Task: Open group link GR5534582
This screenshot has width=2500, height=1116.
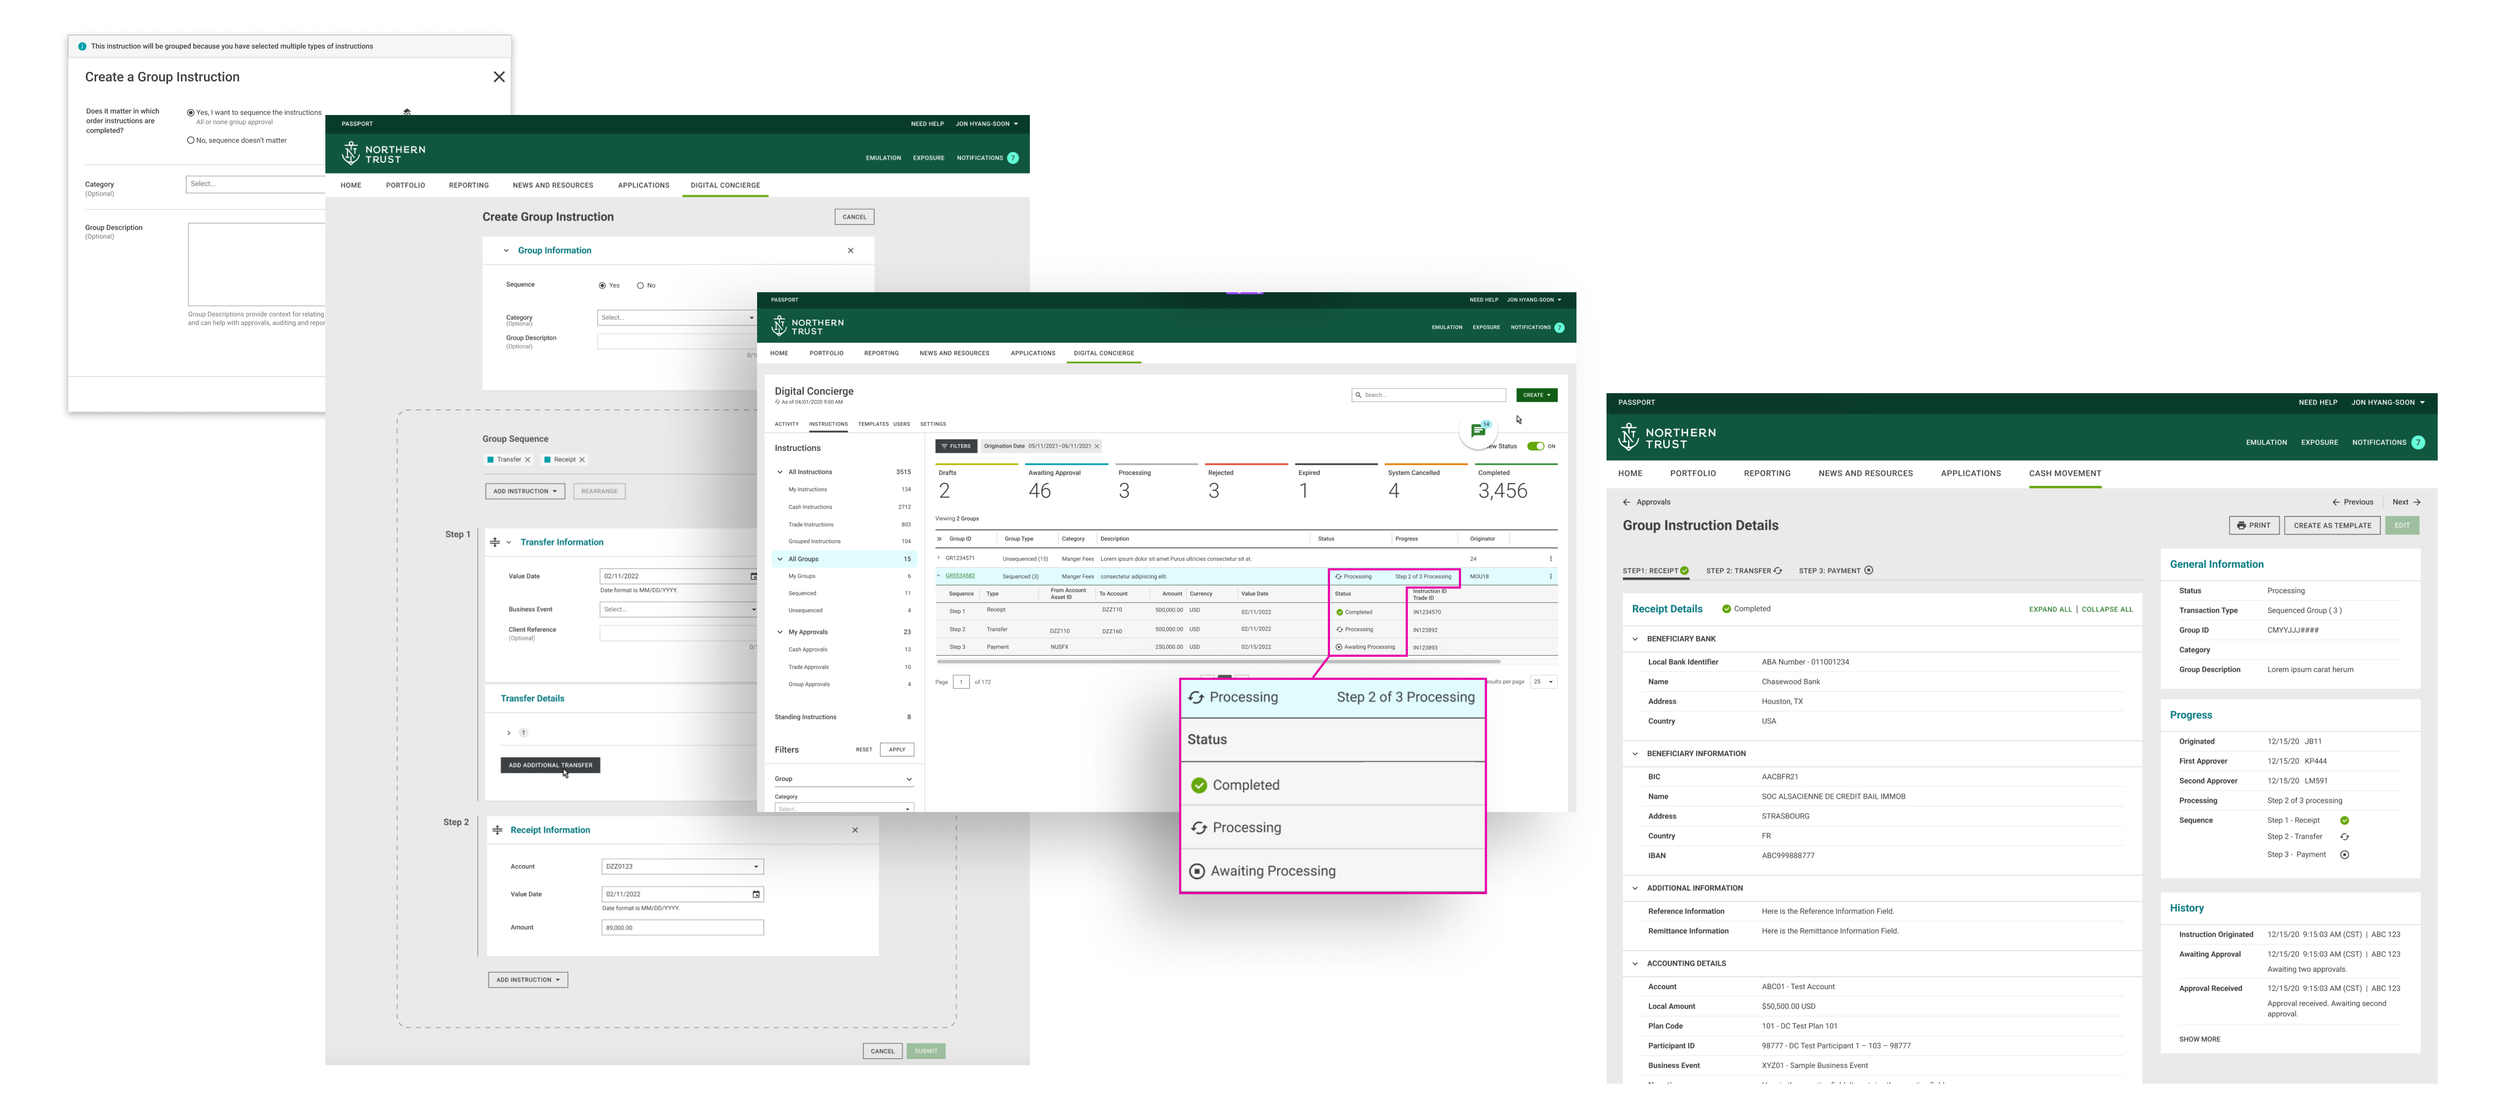Action: 960,576
